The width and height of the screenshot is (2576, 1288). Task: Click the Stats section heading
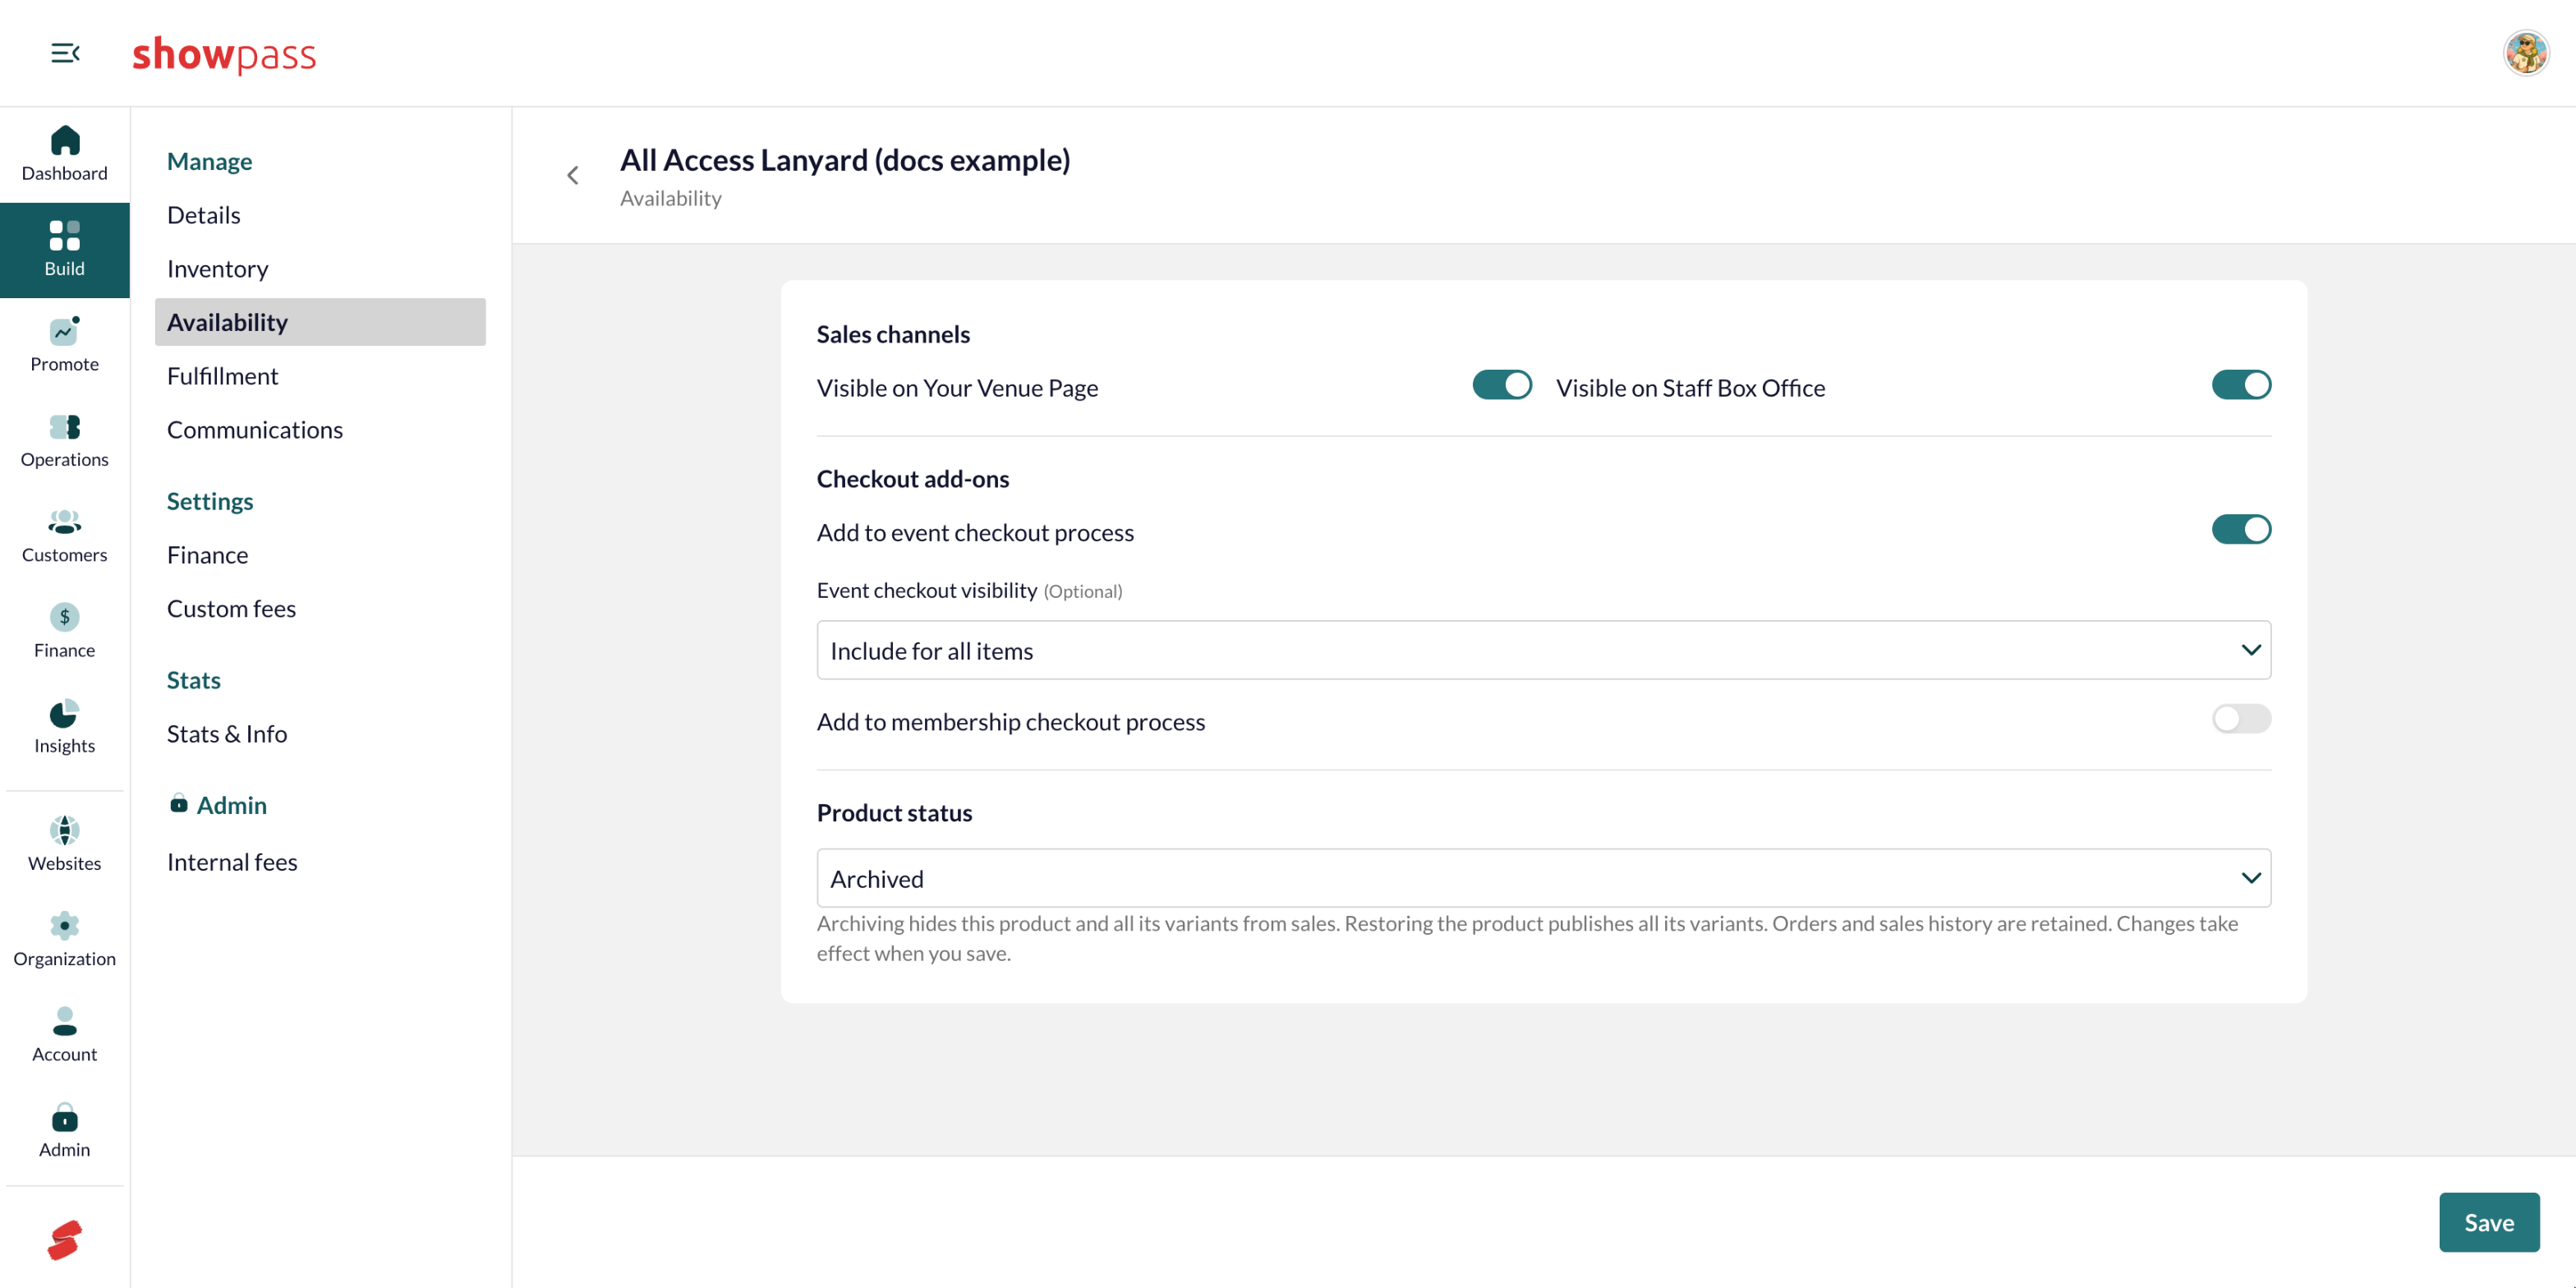pyautogui.click(x=194, y=680)
